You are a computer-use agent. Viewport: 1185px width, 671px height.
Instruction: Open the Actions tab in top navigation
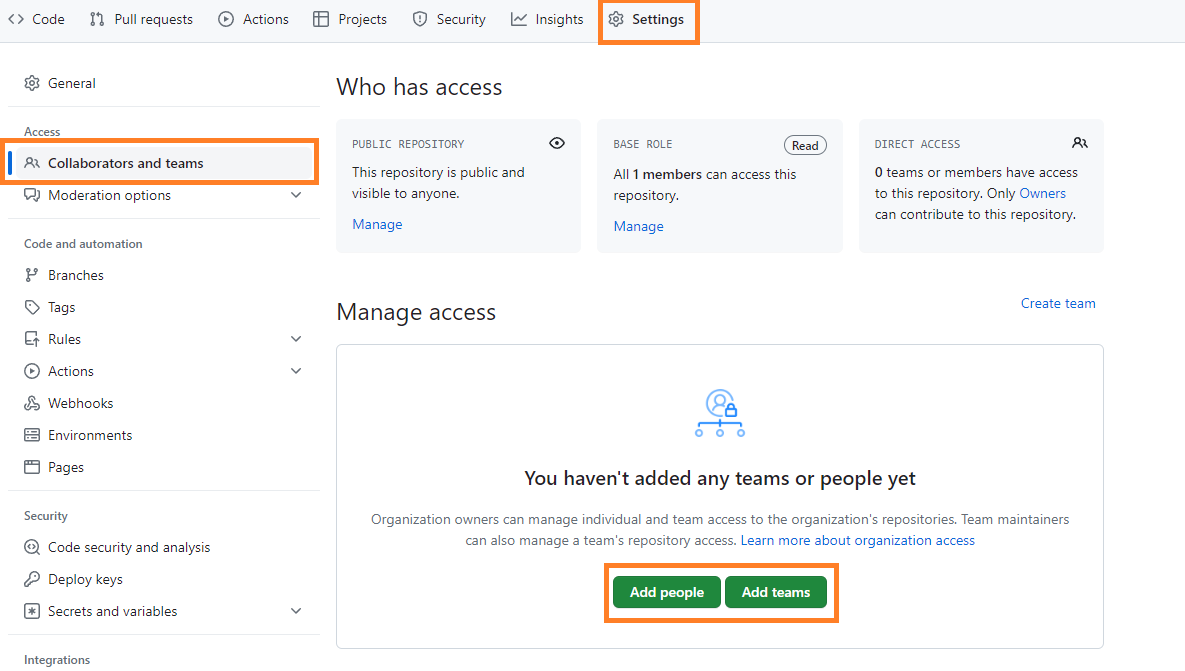pyautogui.click(x=253, y=19)
